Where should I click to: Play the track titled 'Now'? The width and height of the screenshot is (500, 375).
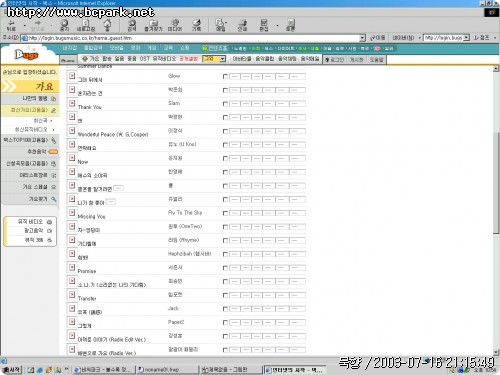[x=72, y=158]
